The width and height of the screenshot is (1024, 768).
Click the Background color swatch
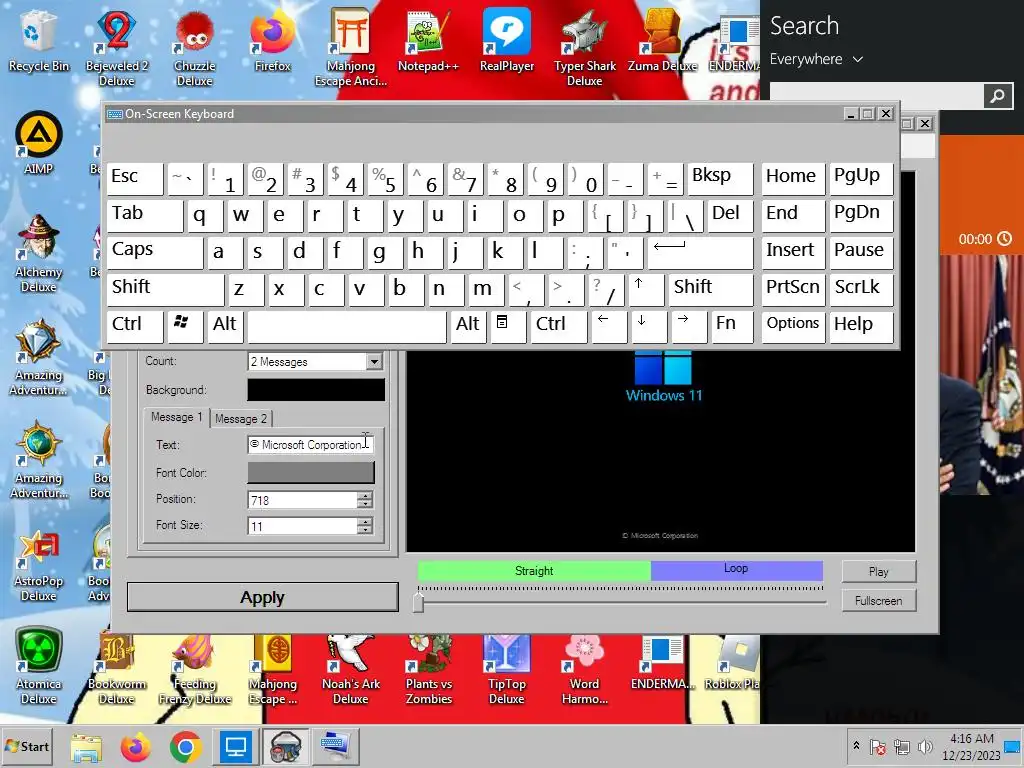coord(316,390)
